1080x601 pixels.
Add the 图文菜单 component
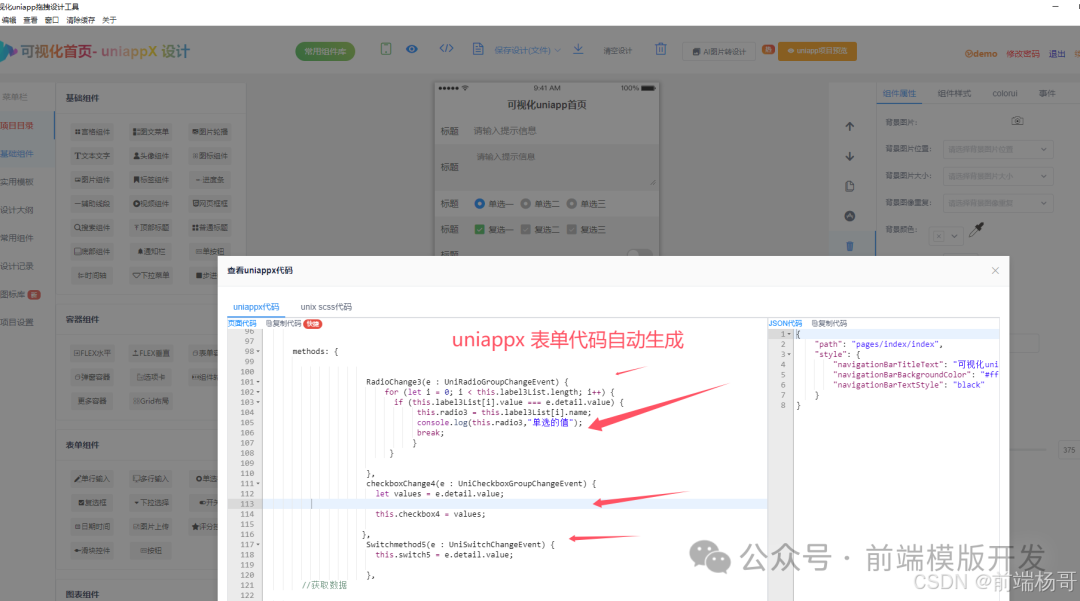coord(151,131)
